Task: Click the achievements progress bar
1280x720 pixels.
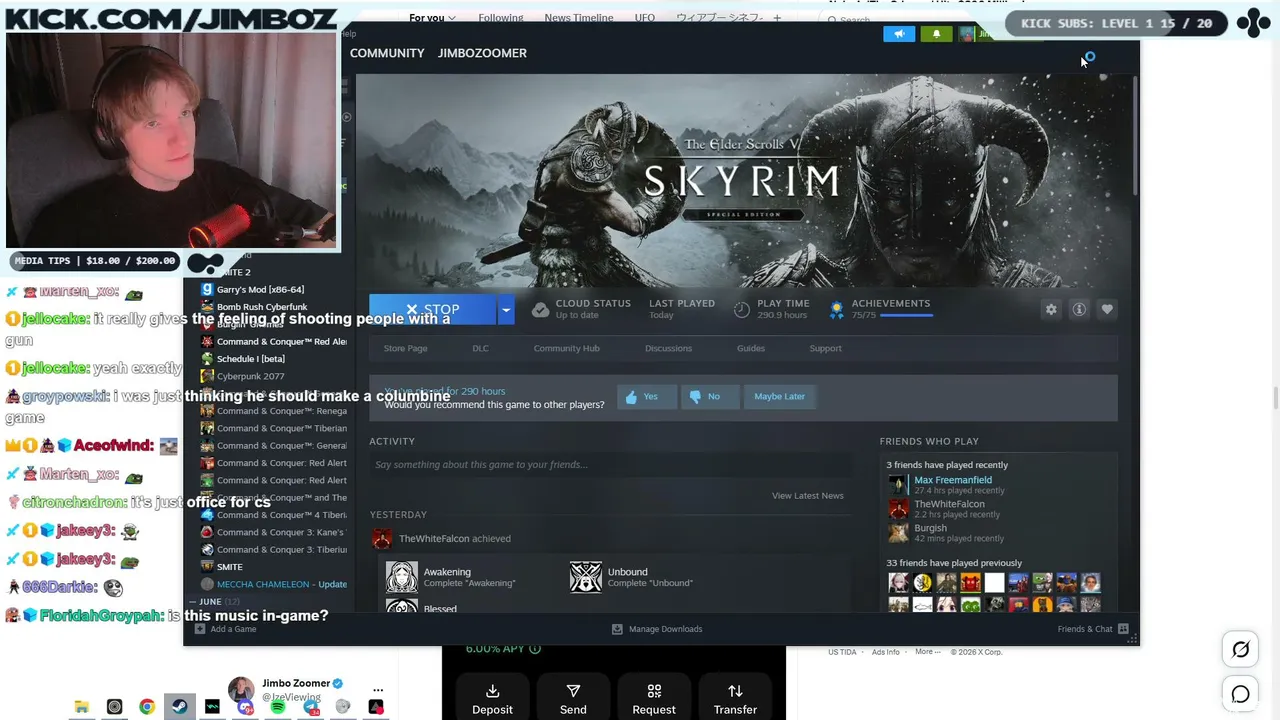Action: coord(907,316)
